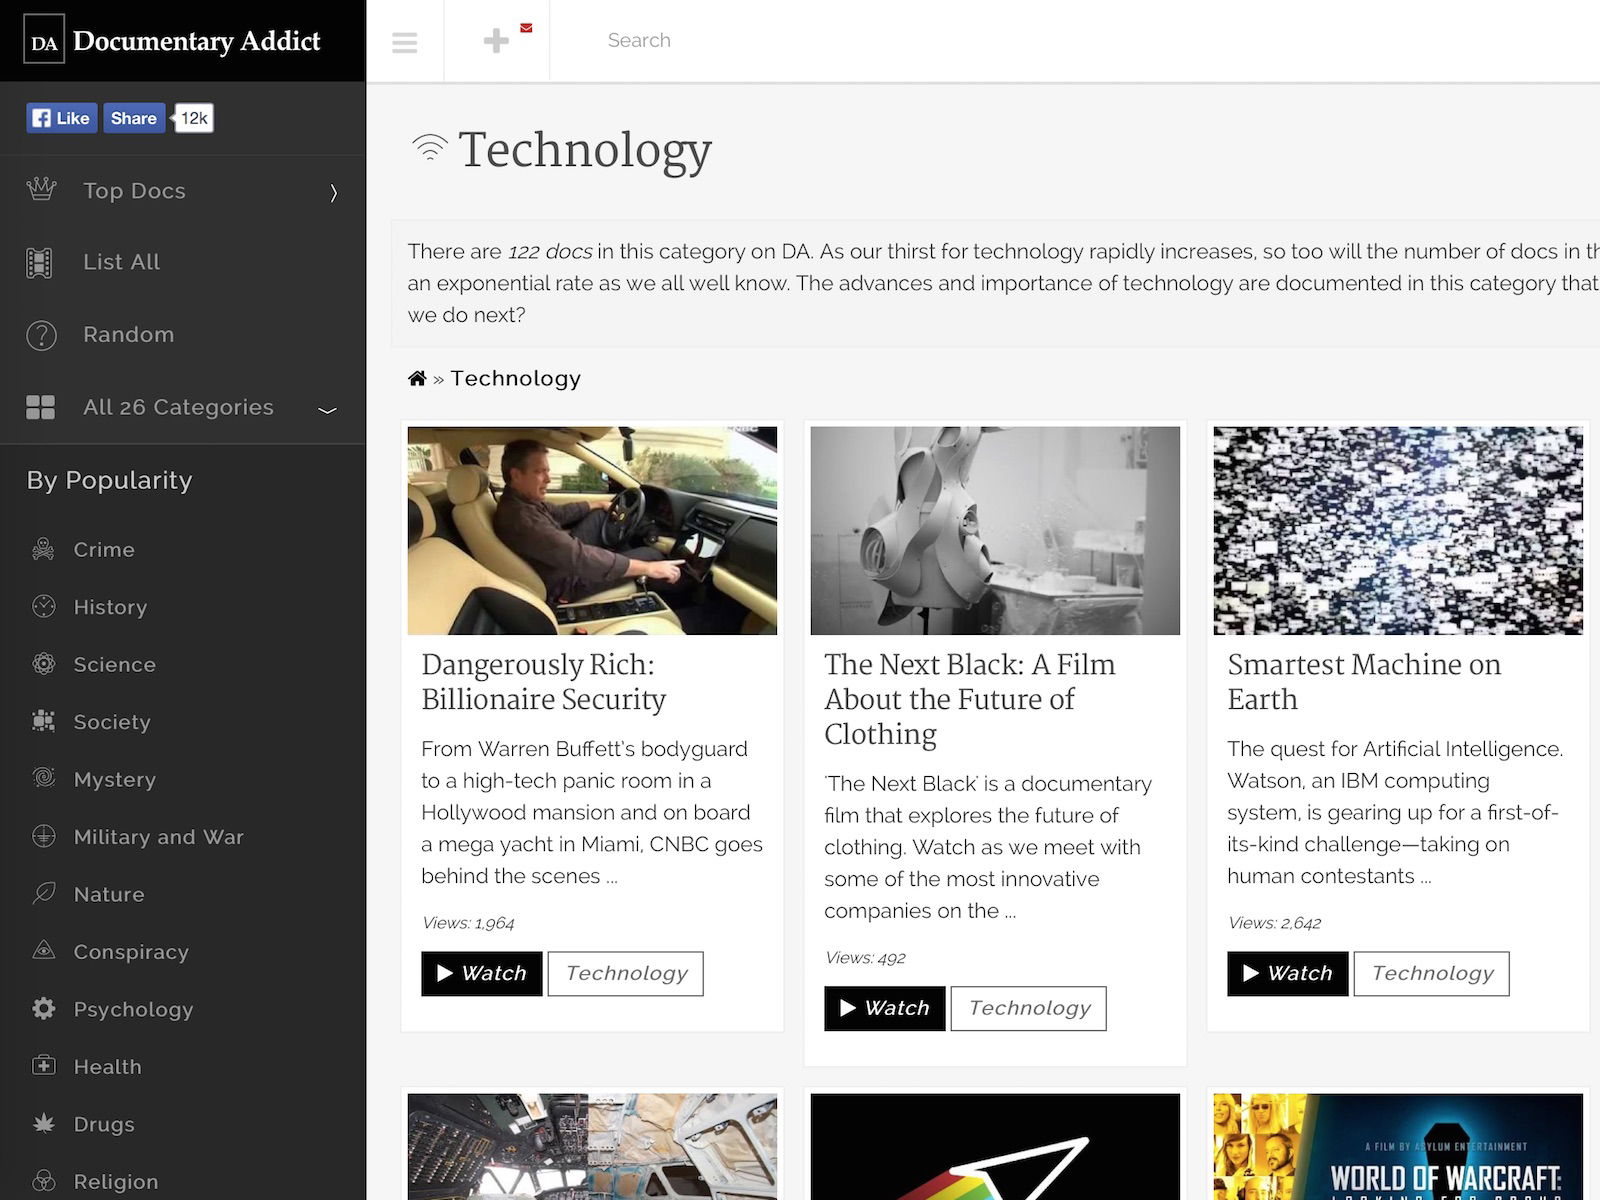Image resolution: width=1600 pixels, height=1200 pixels.
Task: Watch The Next Black documentary
Action: 885,1008
